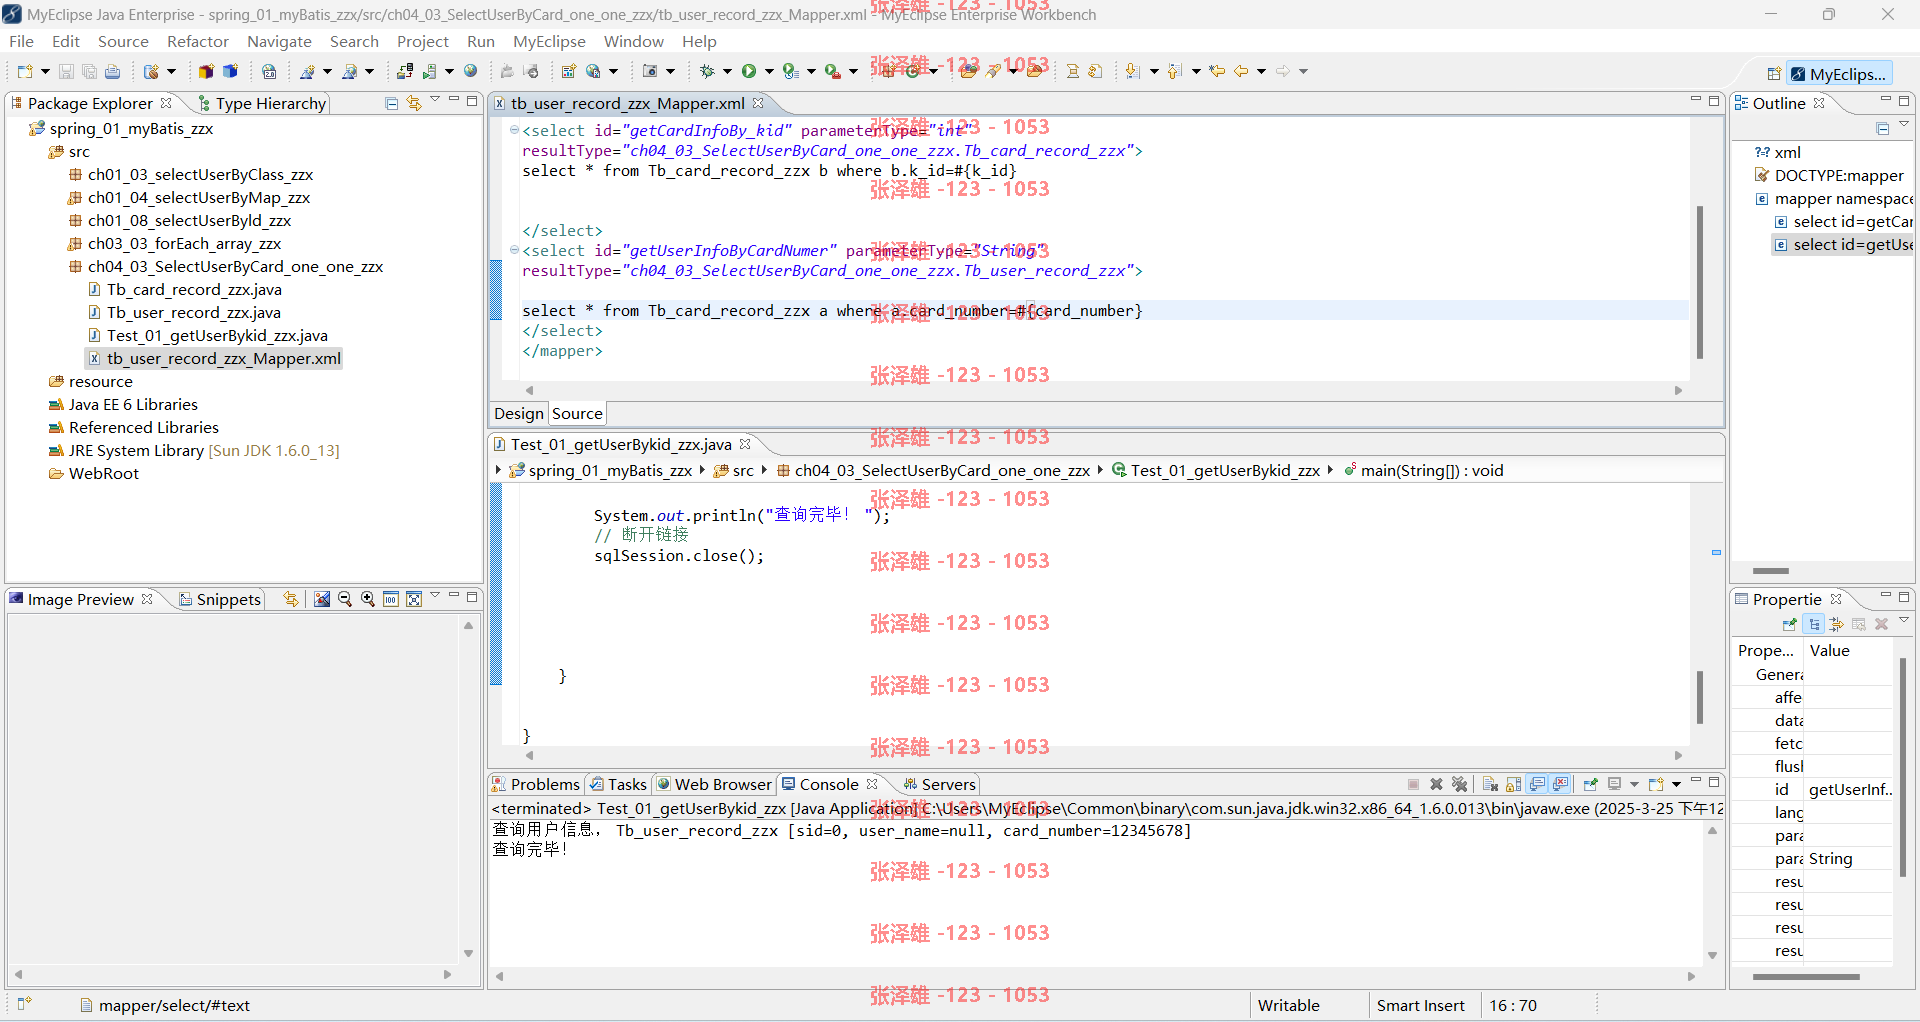Open the Run button dropdown arrow
1920x1022 pixels.
pos(769,71)
